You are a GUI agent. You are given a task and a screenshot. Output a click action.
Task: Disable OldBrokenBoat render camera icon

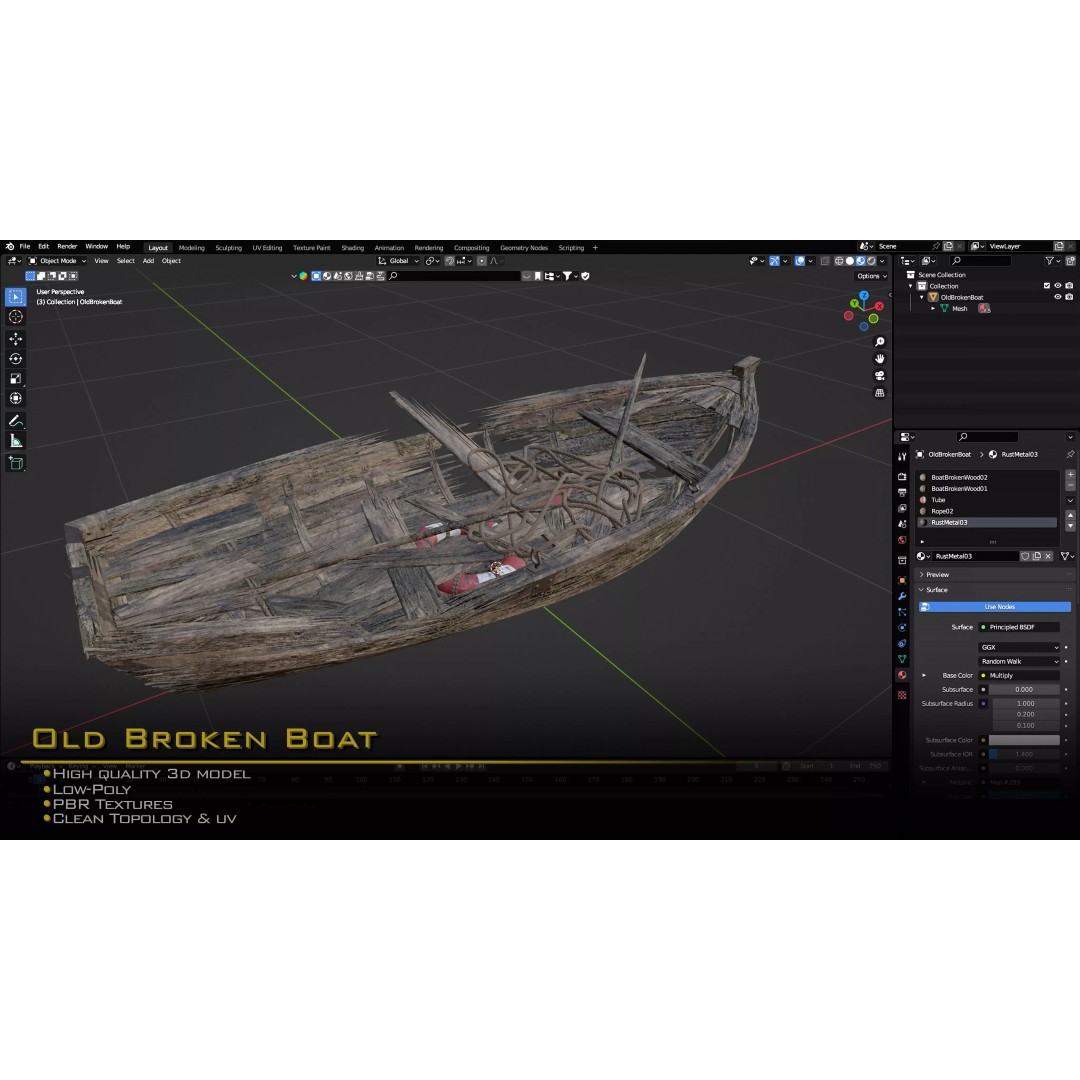(x=1069, y=298)
